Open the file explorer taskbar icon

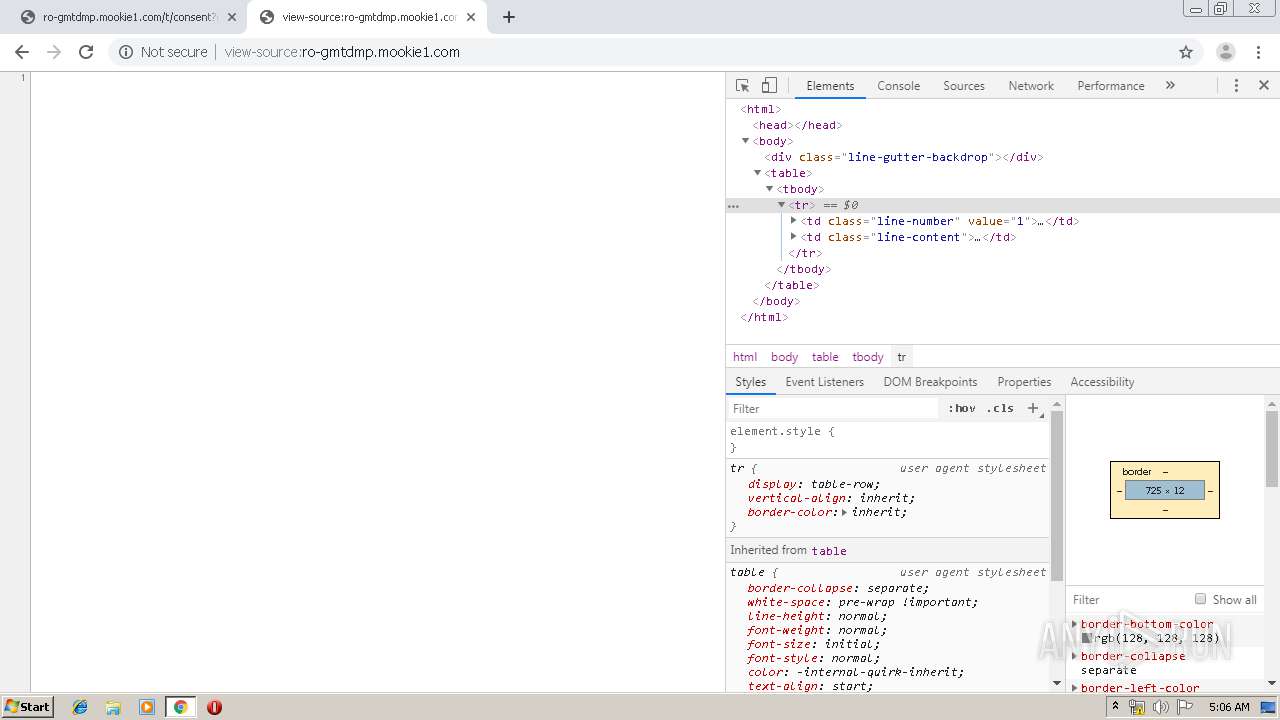pos(113,707)
